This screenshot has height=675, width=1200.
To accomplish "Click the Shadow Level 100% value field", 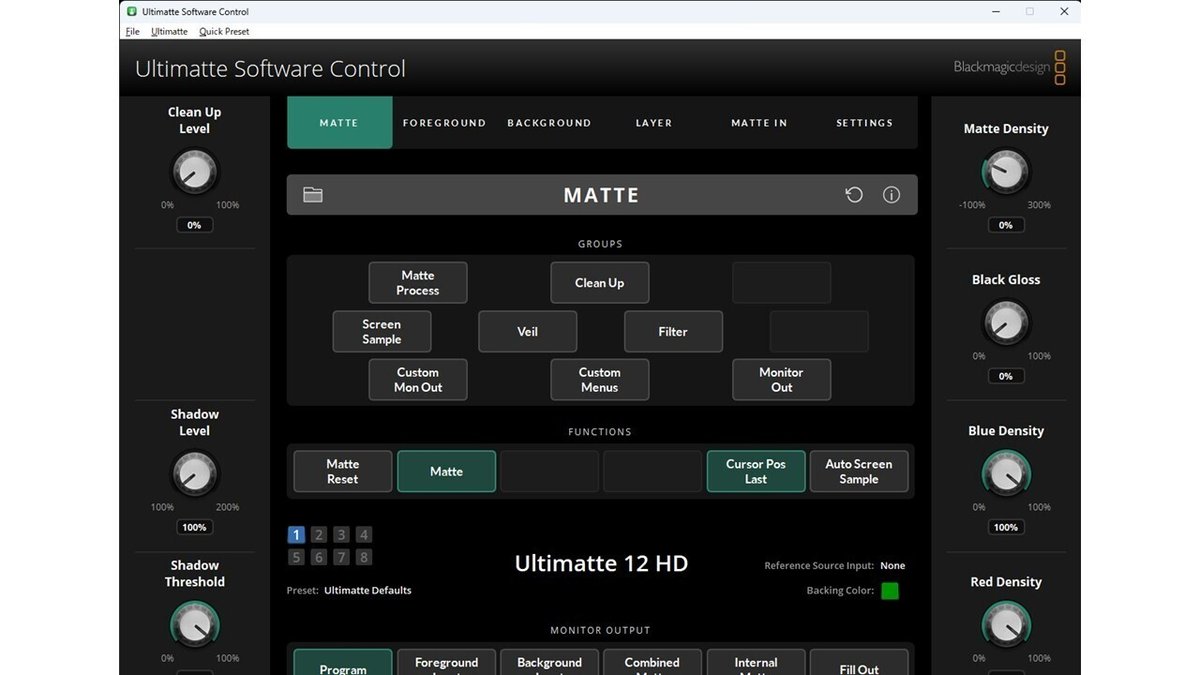I will (x=194, y=527).
